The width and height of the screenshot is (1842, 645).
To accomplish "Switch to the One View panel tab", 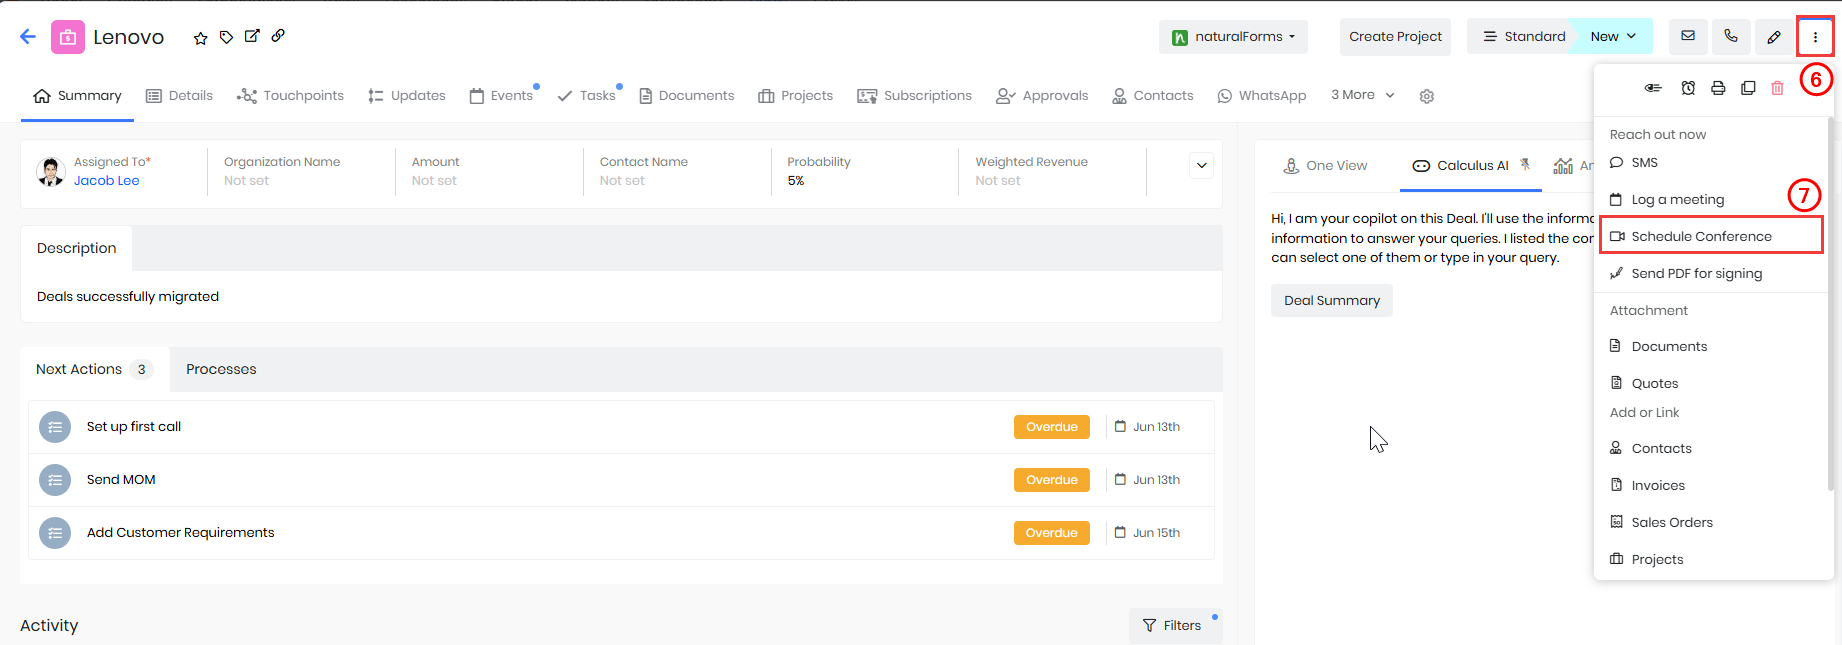I will (1326, 166).
